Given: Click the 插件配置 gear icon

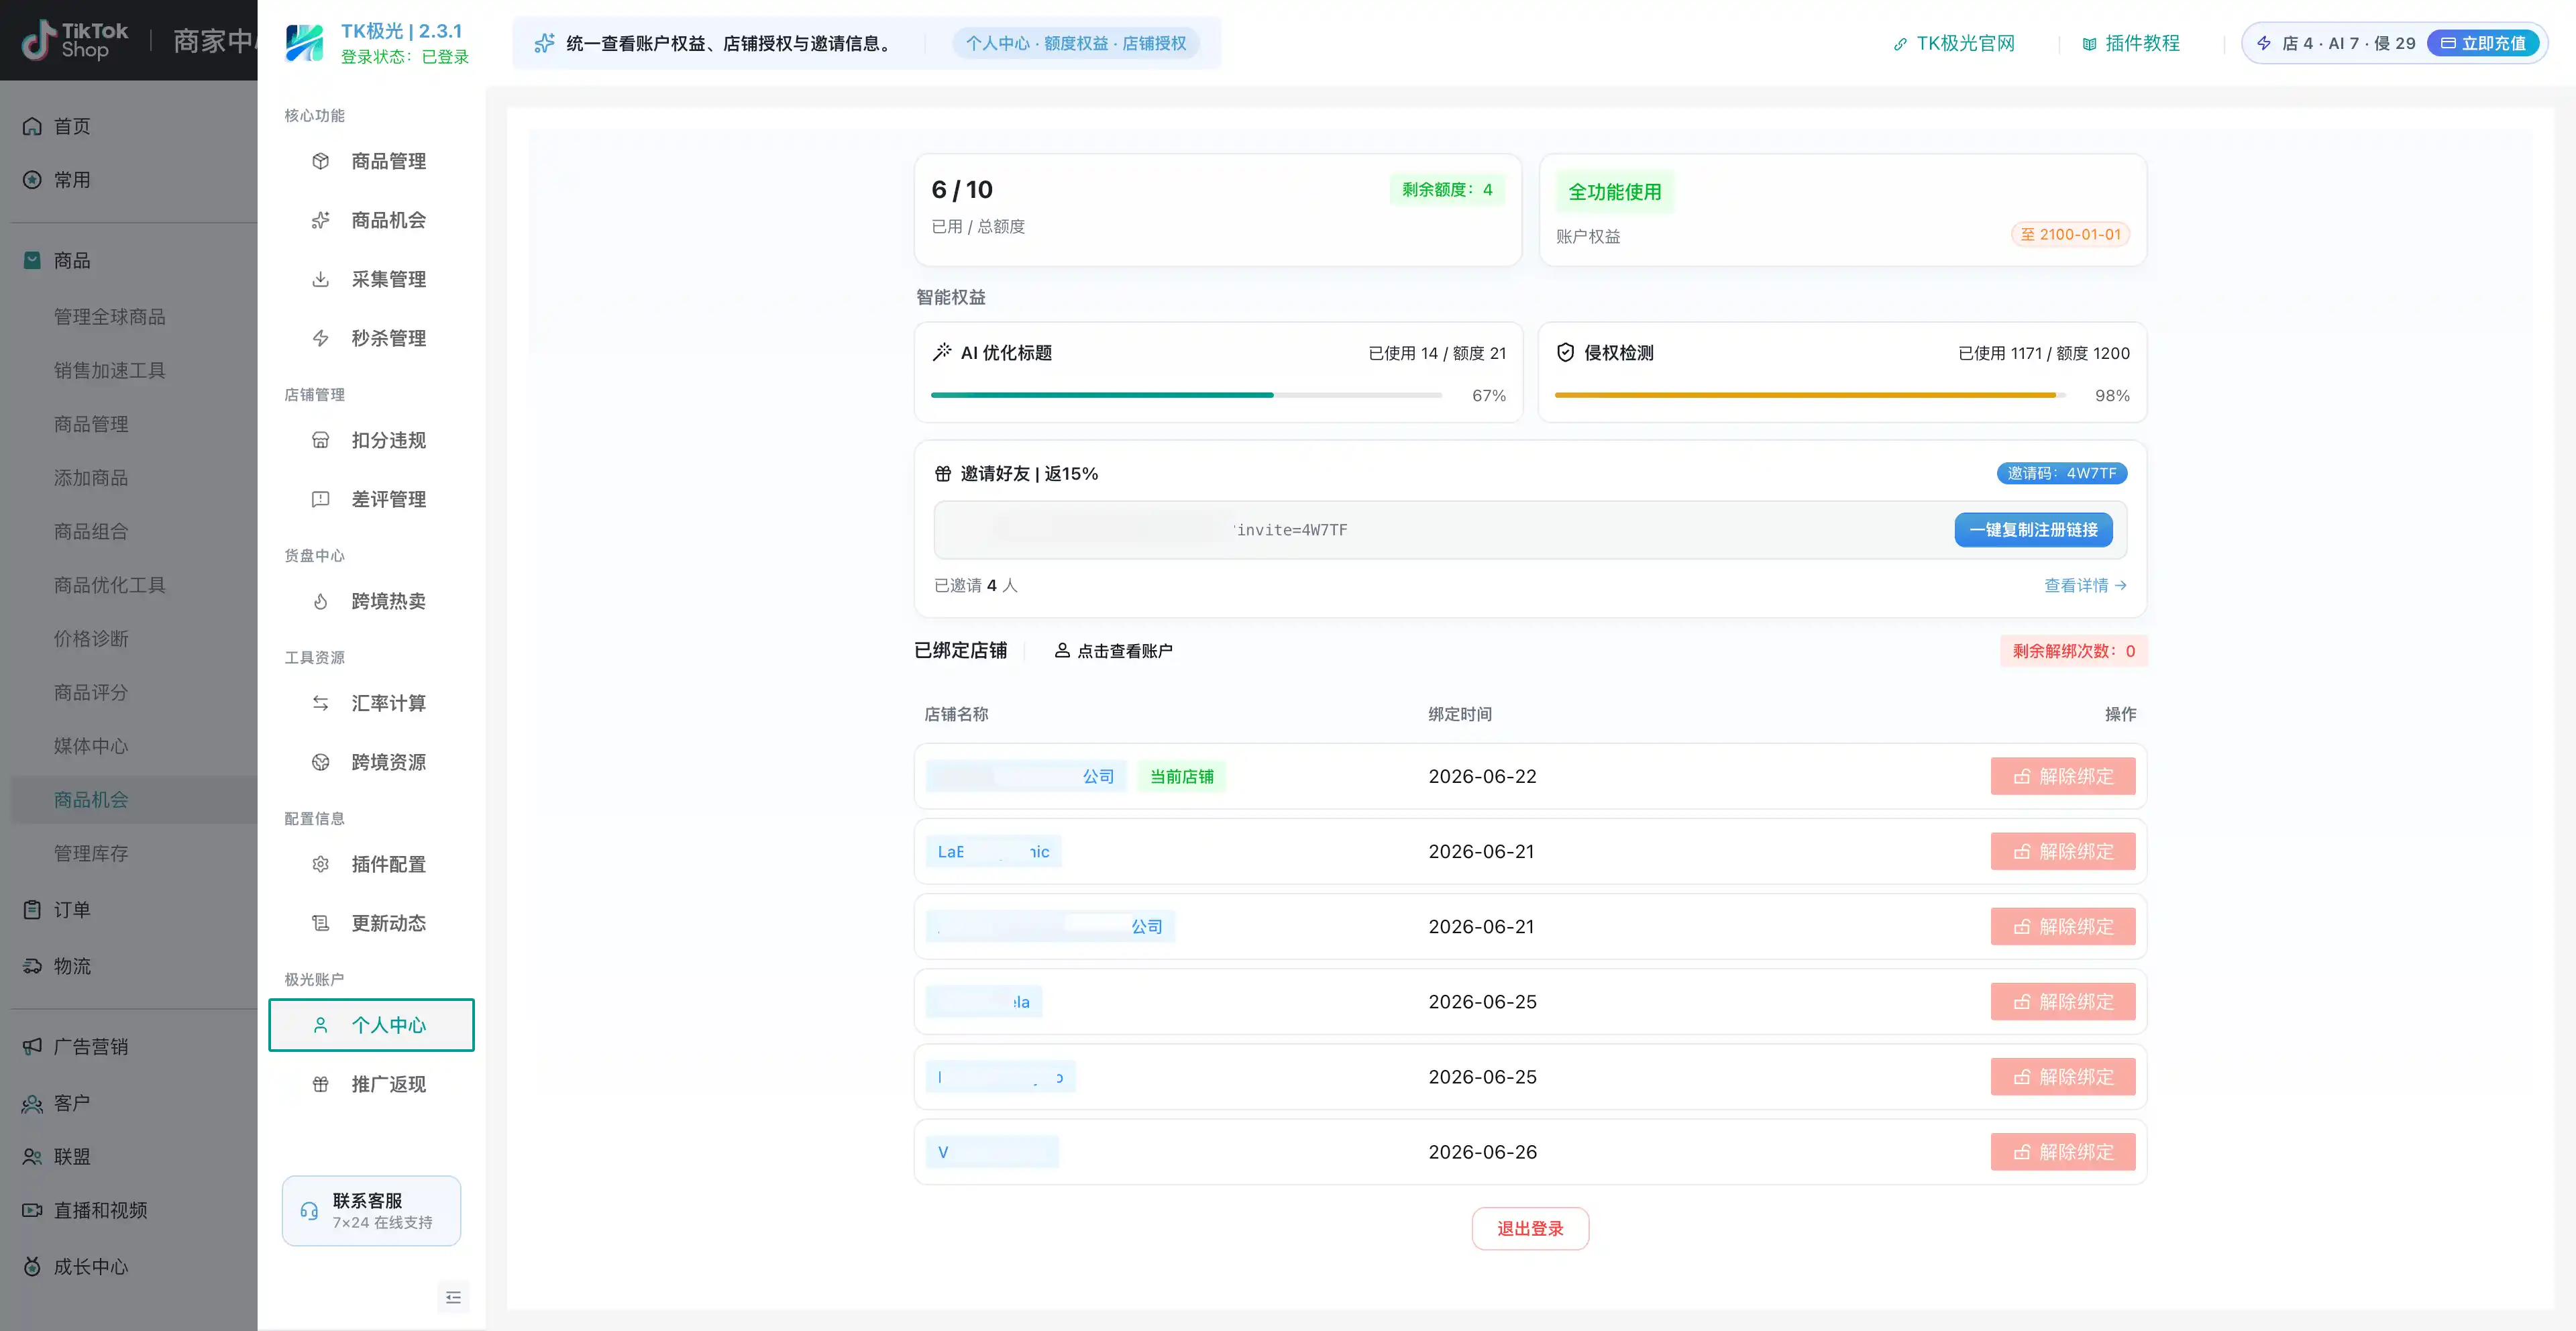Looking at the screenshot, I should [320, 864].
